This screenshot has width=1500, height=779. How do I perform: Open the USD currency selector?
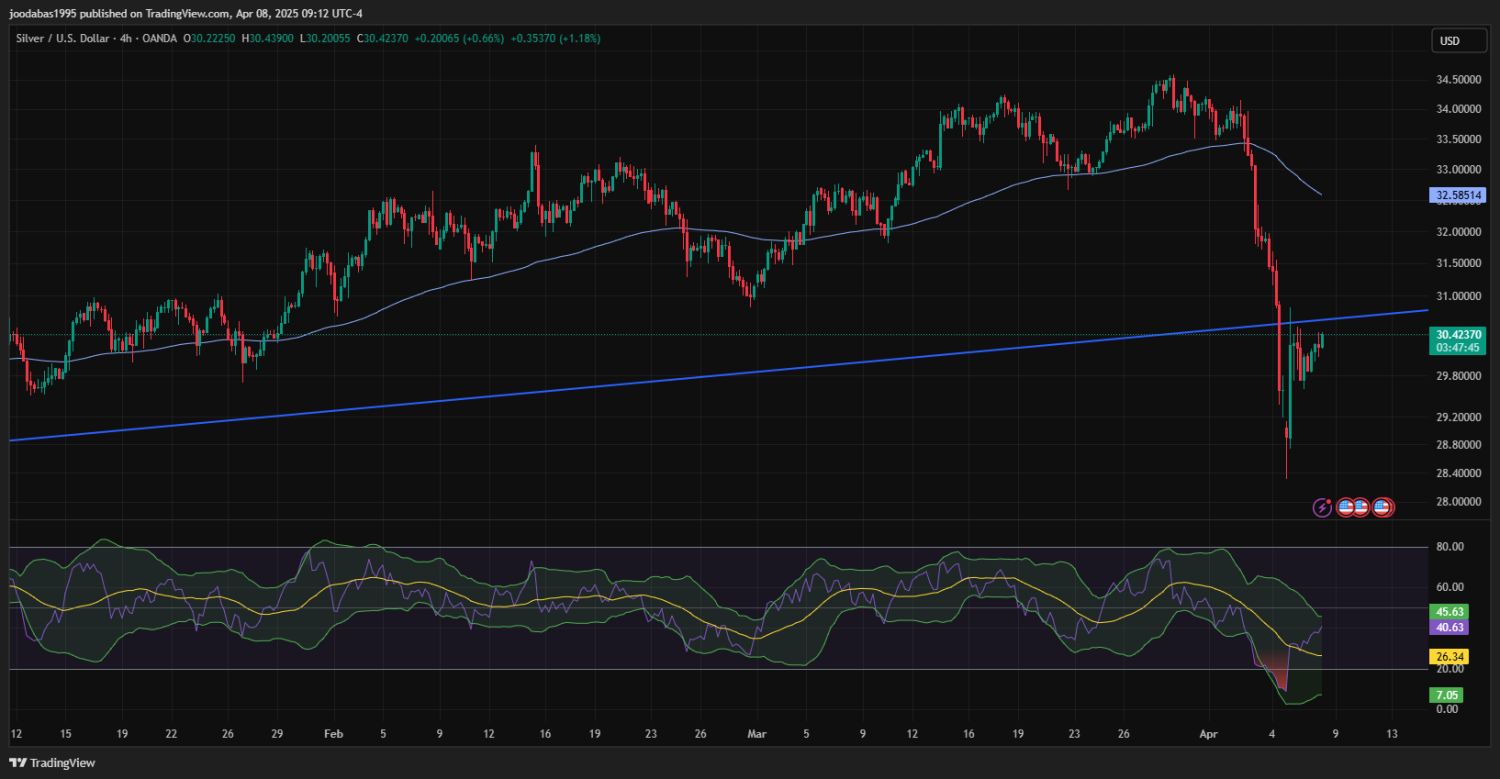coord(1448,41)
